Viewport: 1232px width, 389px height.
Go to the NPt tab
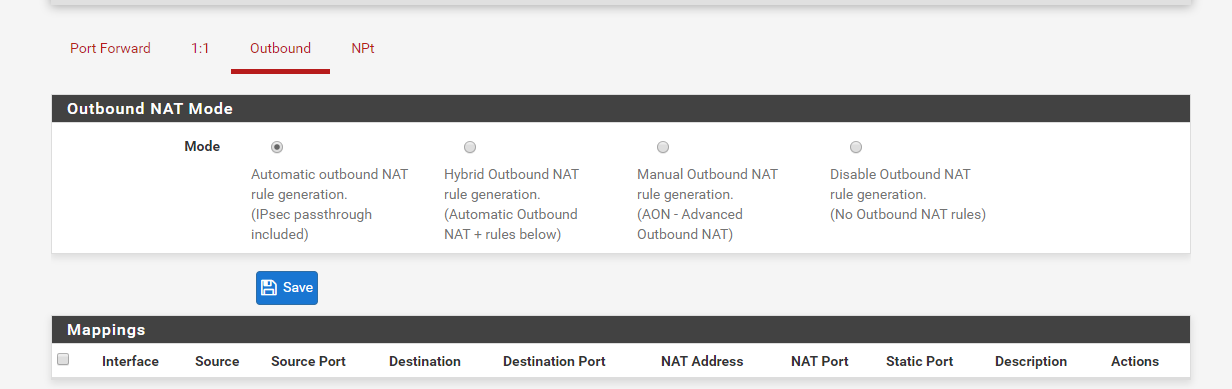click(x=363, y=48)
